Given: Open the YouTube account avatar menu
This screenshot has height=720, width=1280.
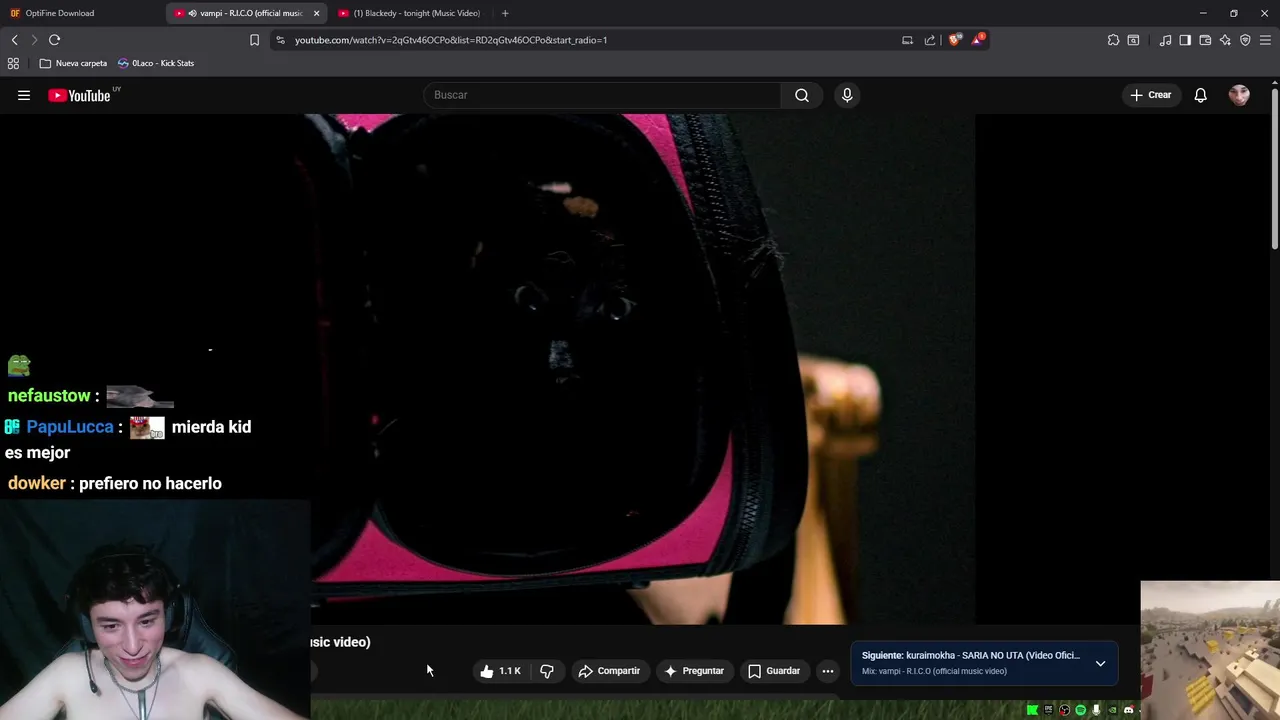Looking at the screenshot, I should [1239, 95].
